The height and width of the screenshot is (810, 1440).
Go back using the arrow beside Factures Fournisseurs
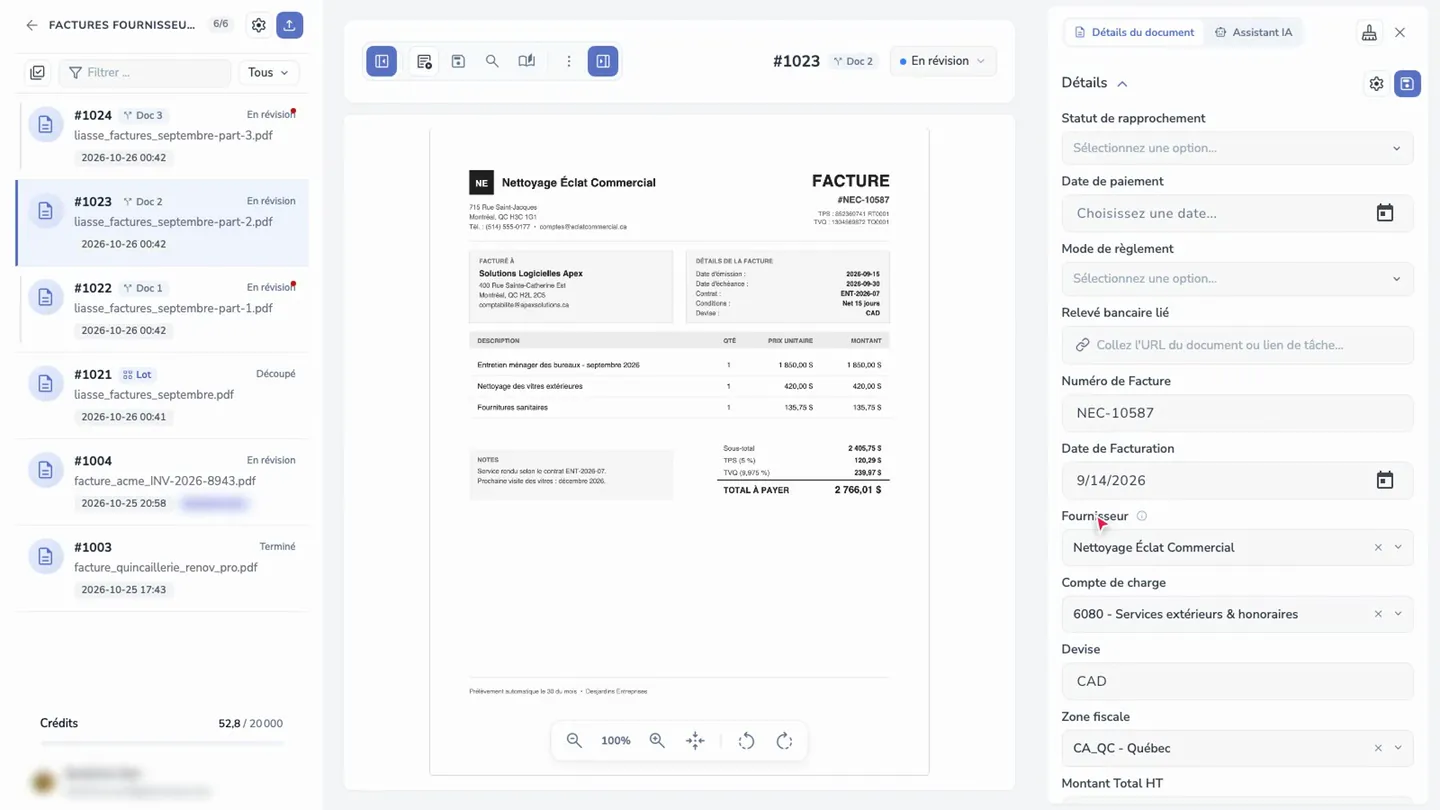pos(32,25)
